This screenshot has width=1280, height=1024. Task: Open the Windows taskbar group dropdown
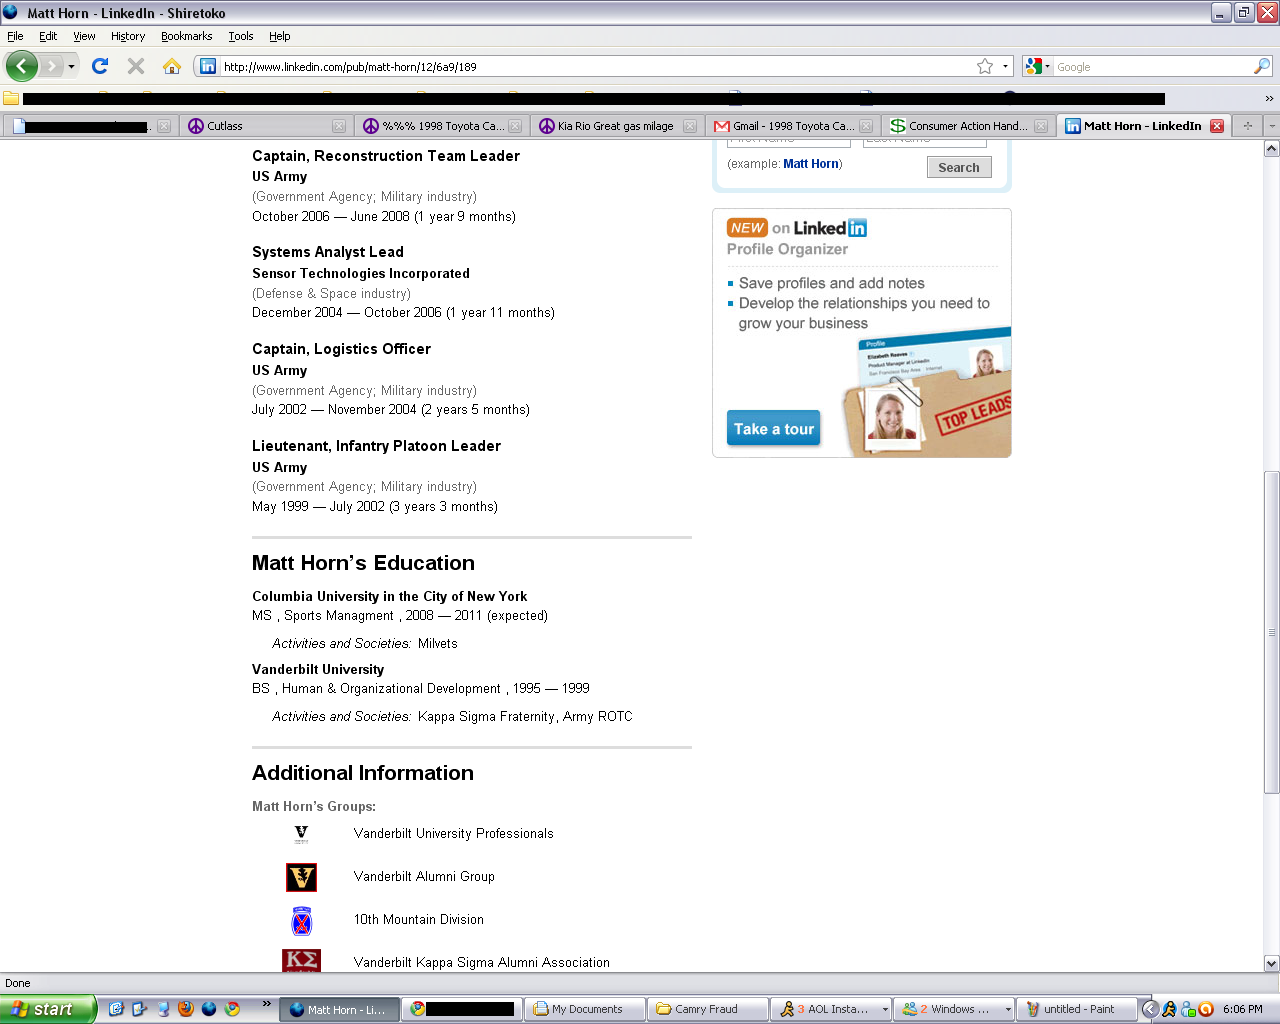(953, 1009)
